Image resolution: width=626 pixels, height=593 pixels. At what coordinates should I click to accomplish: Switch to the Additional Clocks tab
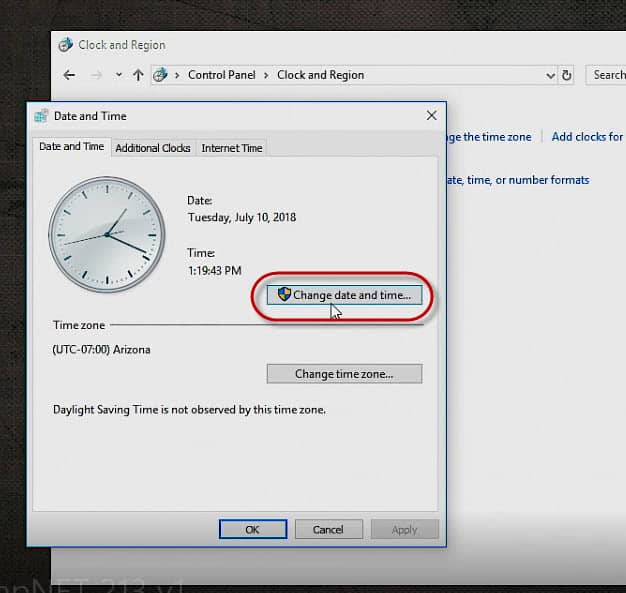coord(153,148)
